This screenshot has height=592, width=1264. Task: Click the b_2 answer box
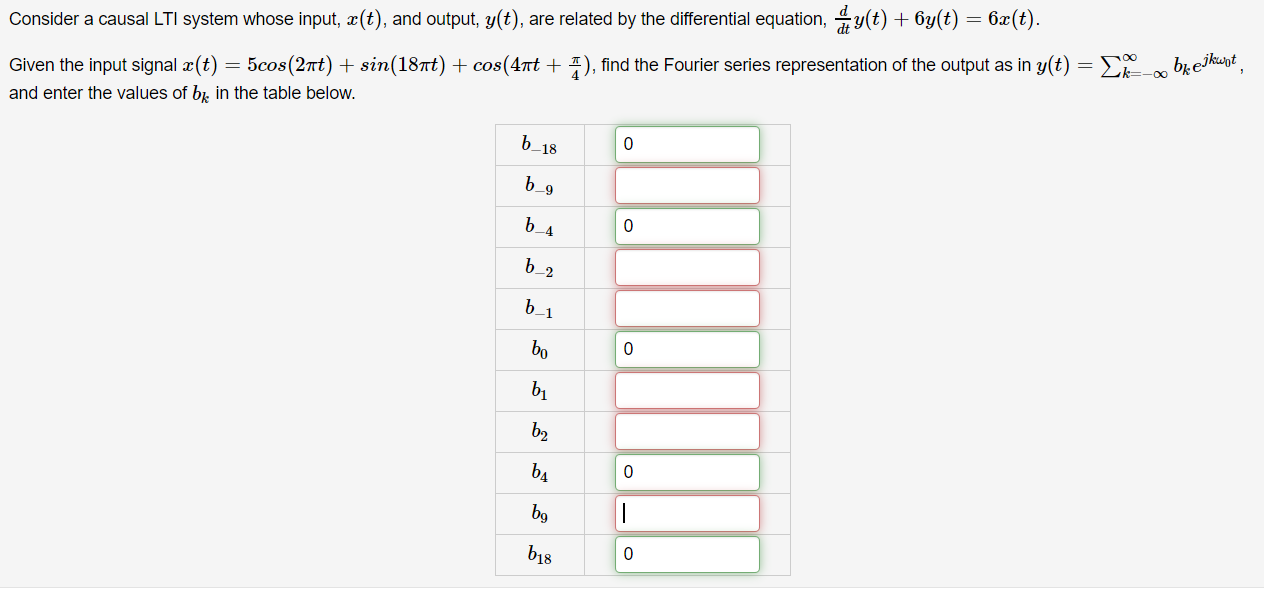[687, 431]
